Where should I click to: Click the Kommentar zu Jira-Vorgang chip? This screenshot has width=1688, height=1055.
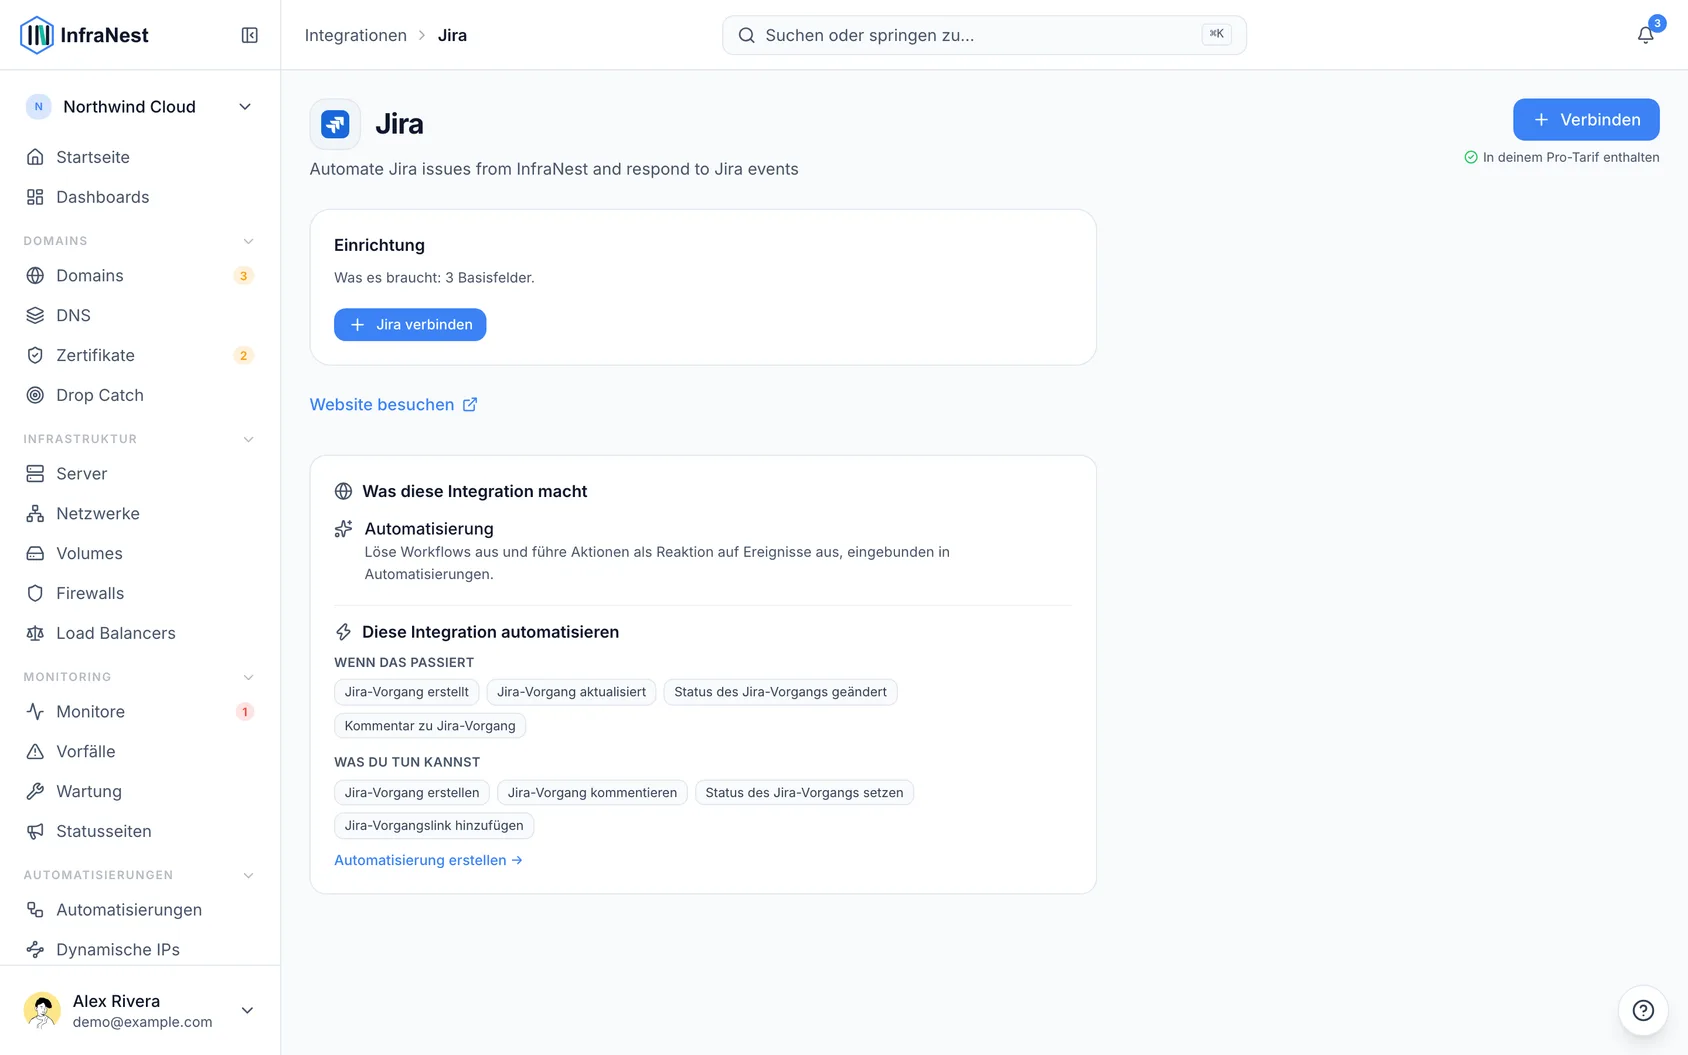pyautogui.click(x=430, y=726)
